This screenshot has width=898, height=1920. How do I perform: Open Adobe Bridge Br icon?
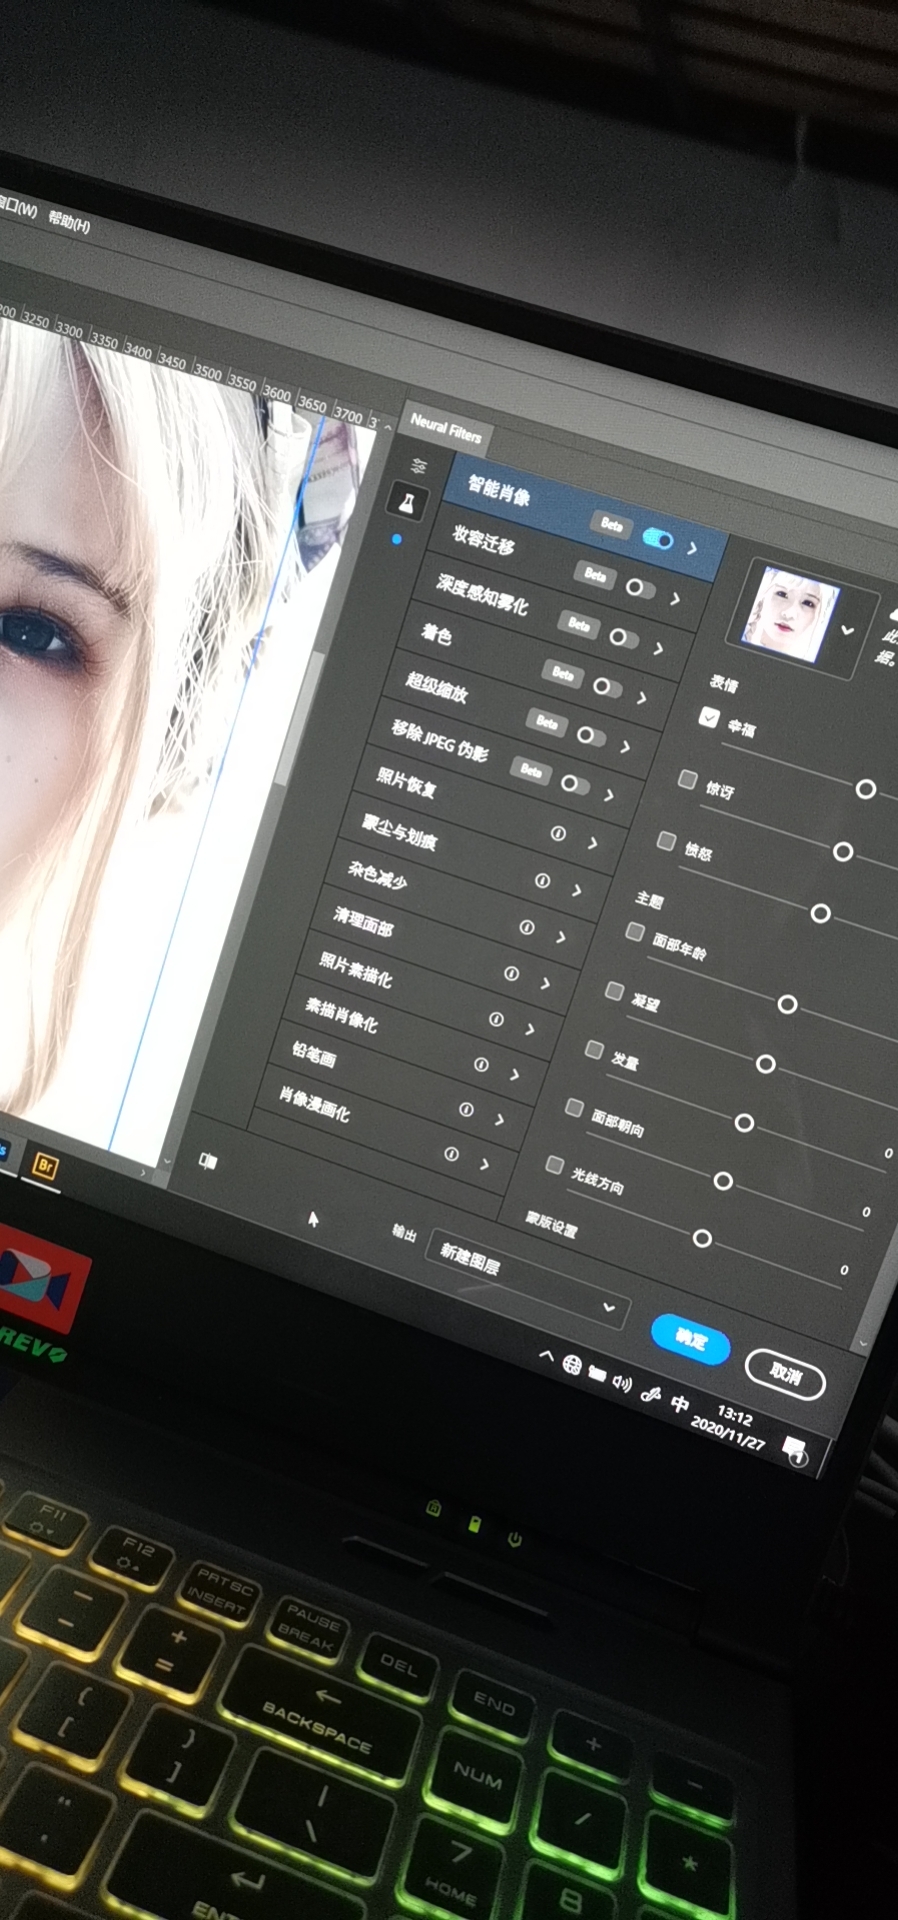click(45, 1166)
